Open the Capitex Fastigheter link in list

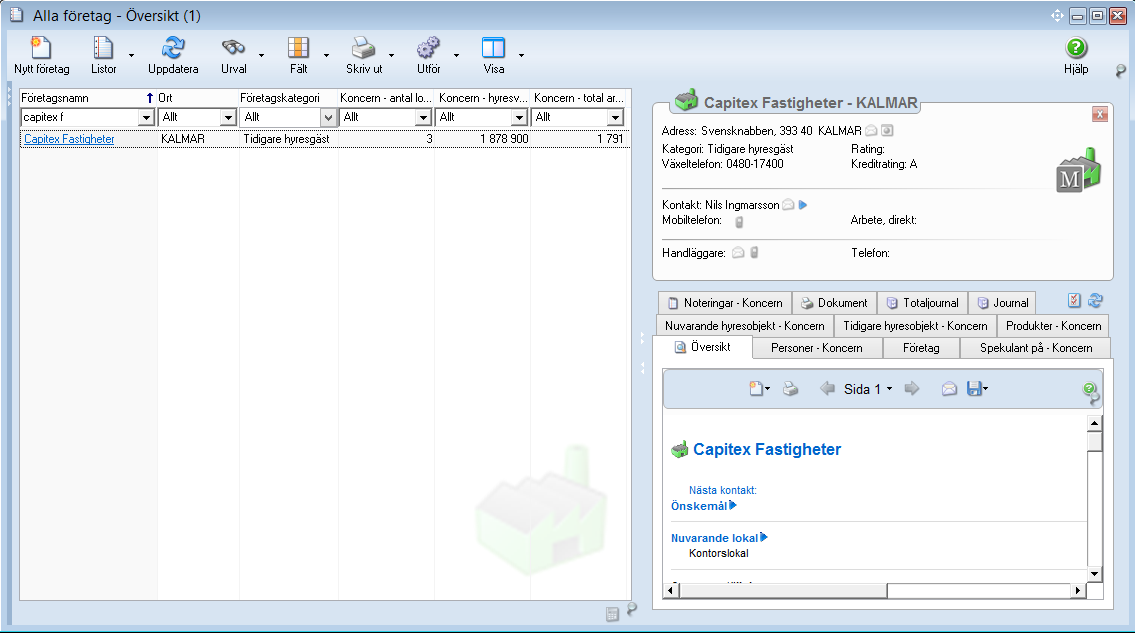click(69, 139)
